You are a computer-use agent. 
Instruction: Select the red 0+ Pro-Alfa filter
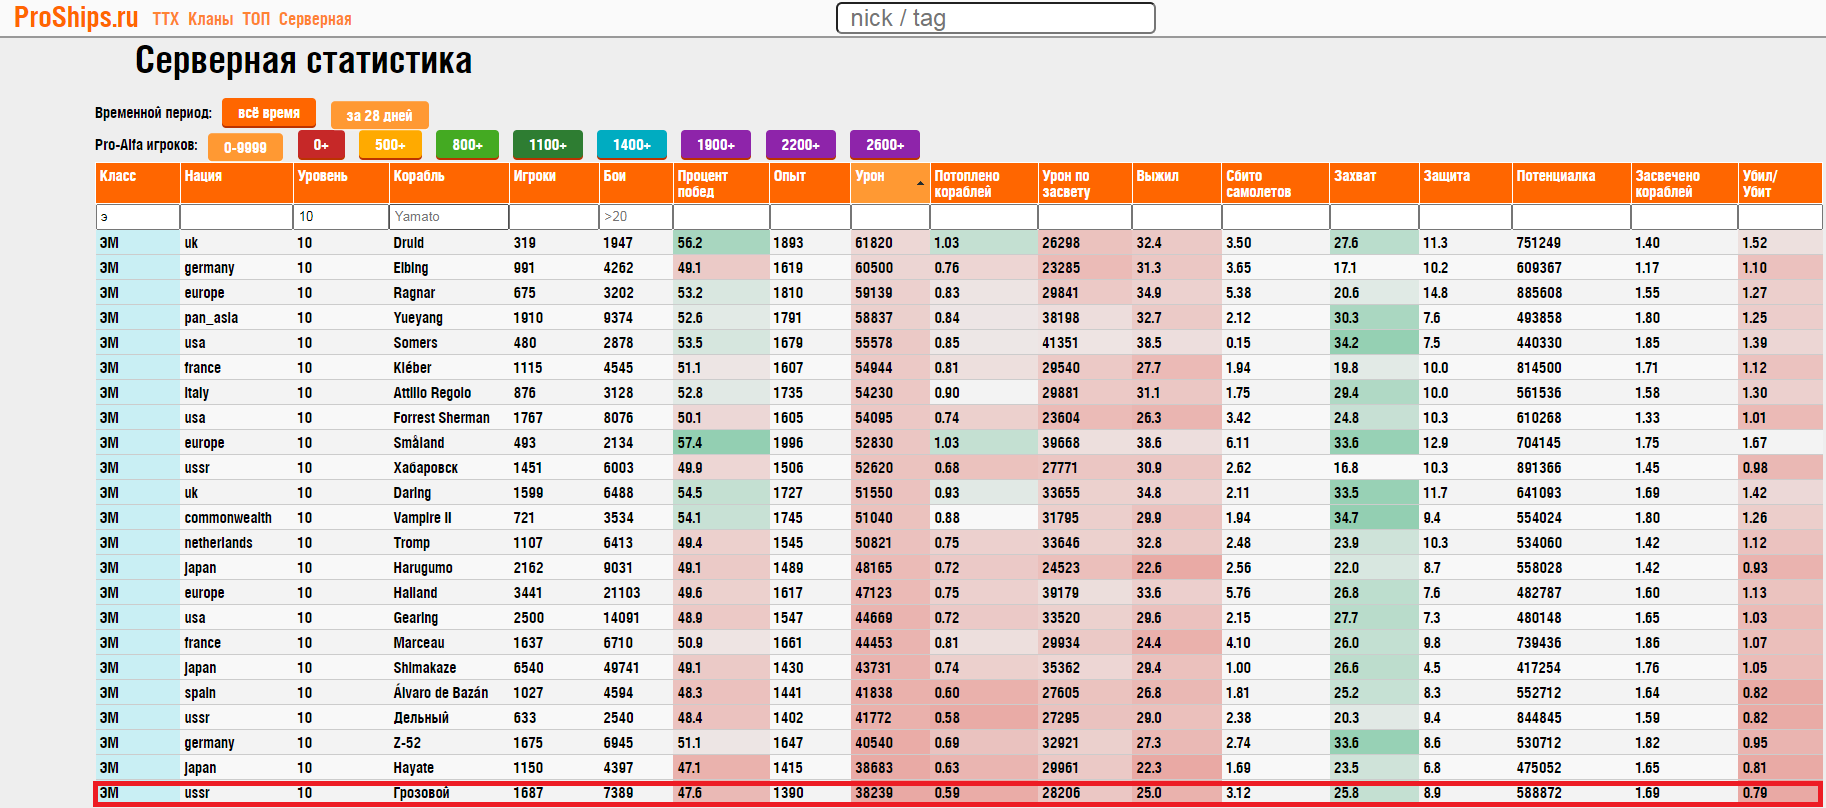pos(321,145)
